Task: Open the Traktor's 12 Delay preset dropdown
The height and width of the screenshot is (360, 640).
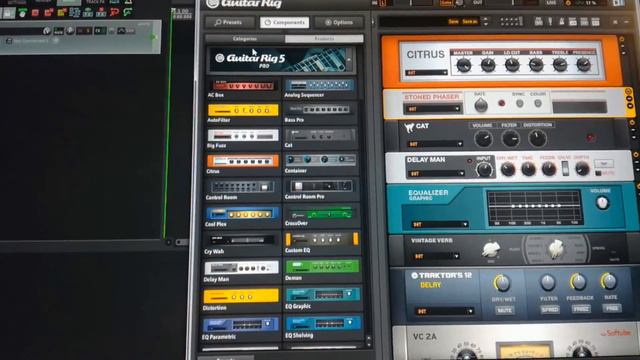Action: point(444,311)
